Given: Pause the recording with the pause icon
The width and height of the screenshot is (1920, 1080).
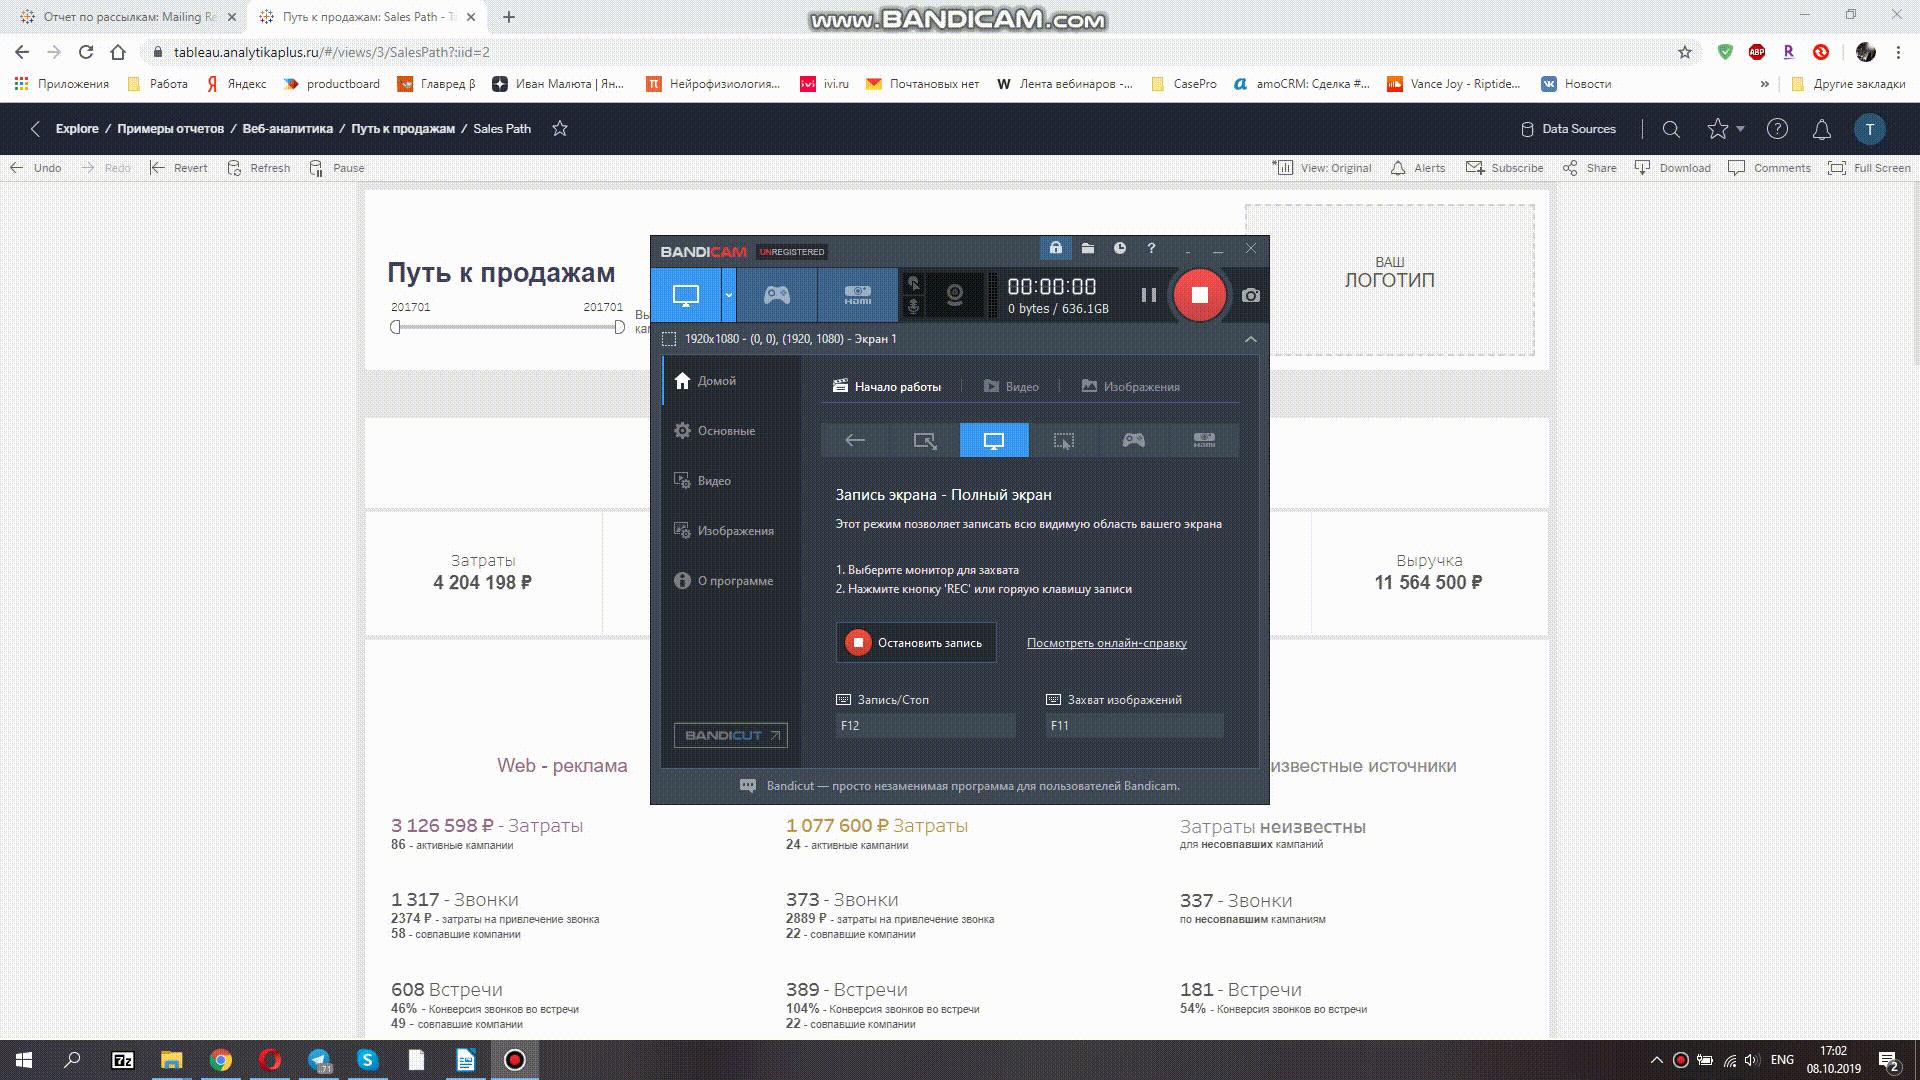Looking at the screenshot, I should tap(1148, 295).
